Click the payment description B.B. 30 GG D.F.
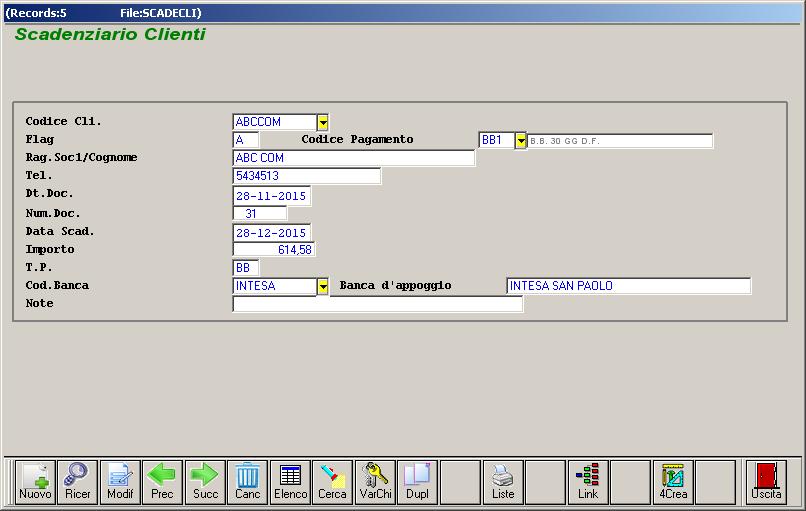Screen dimensions: 806x511 click(x=620, y=140)
